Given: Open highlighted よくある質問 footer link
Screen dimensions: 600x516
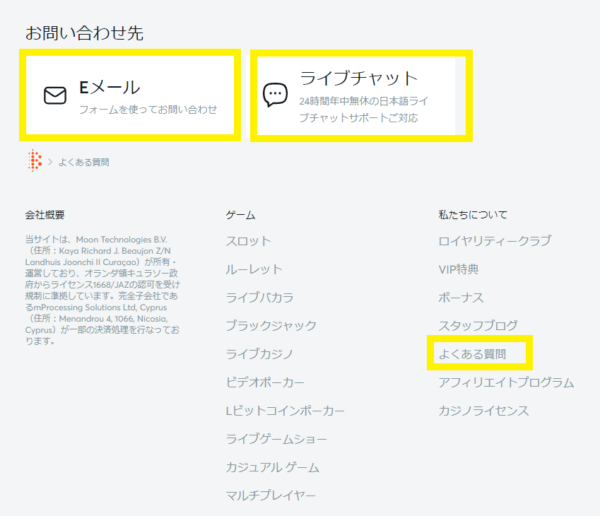Looking at the screenshot, I should pos(473,354).
